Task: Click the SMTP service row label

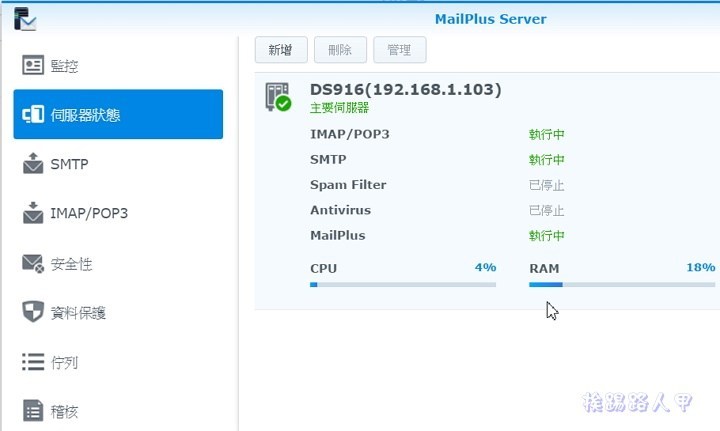Action: click(x=328, y=159)
